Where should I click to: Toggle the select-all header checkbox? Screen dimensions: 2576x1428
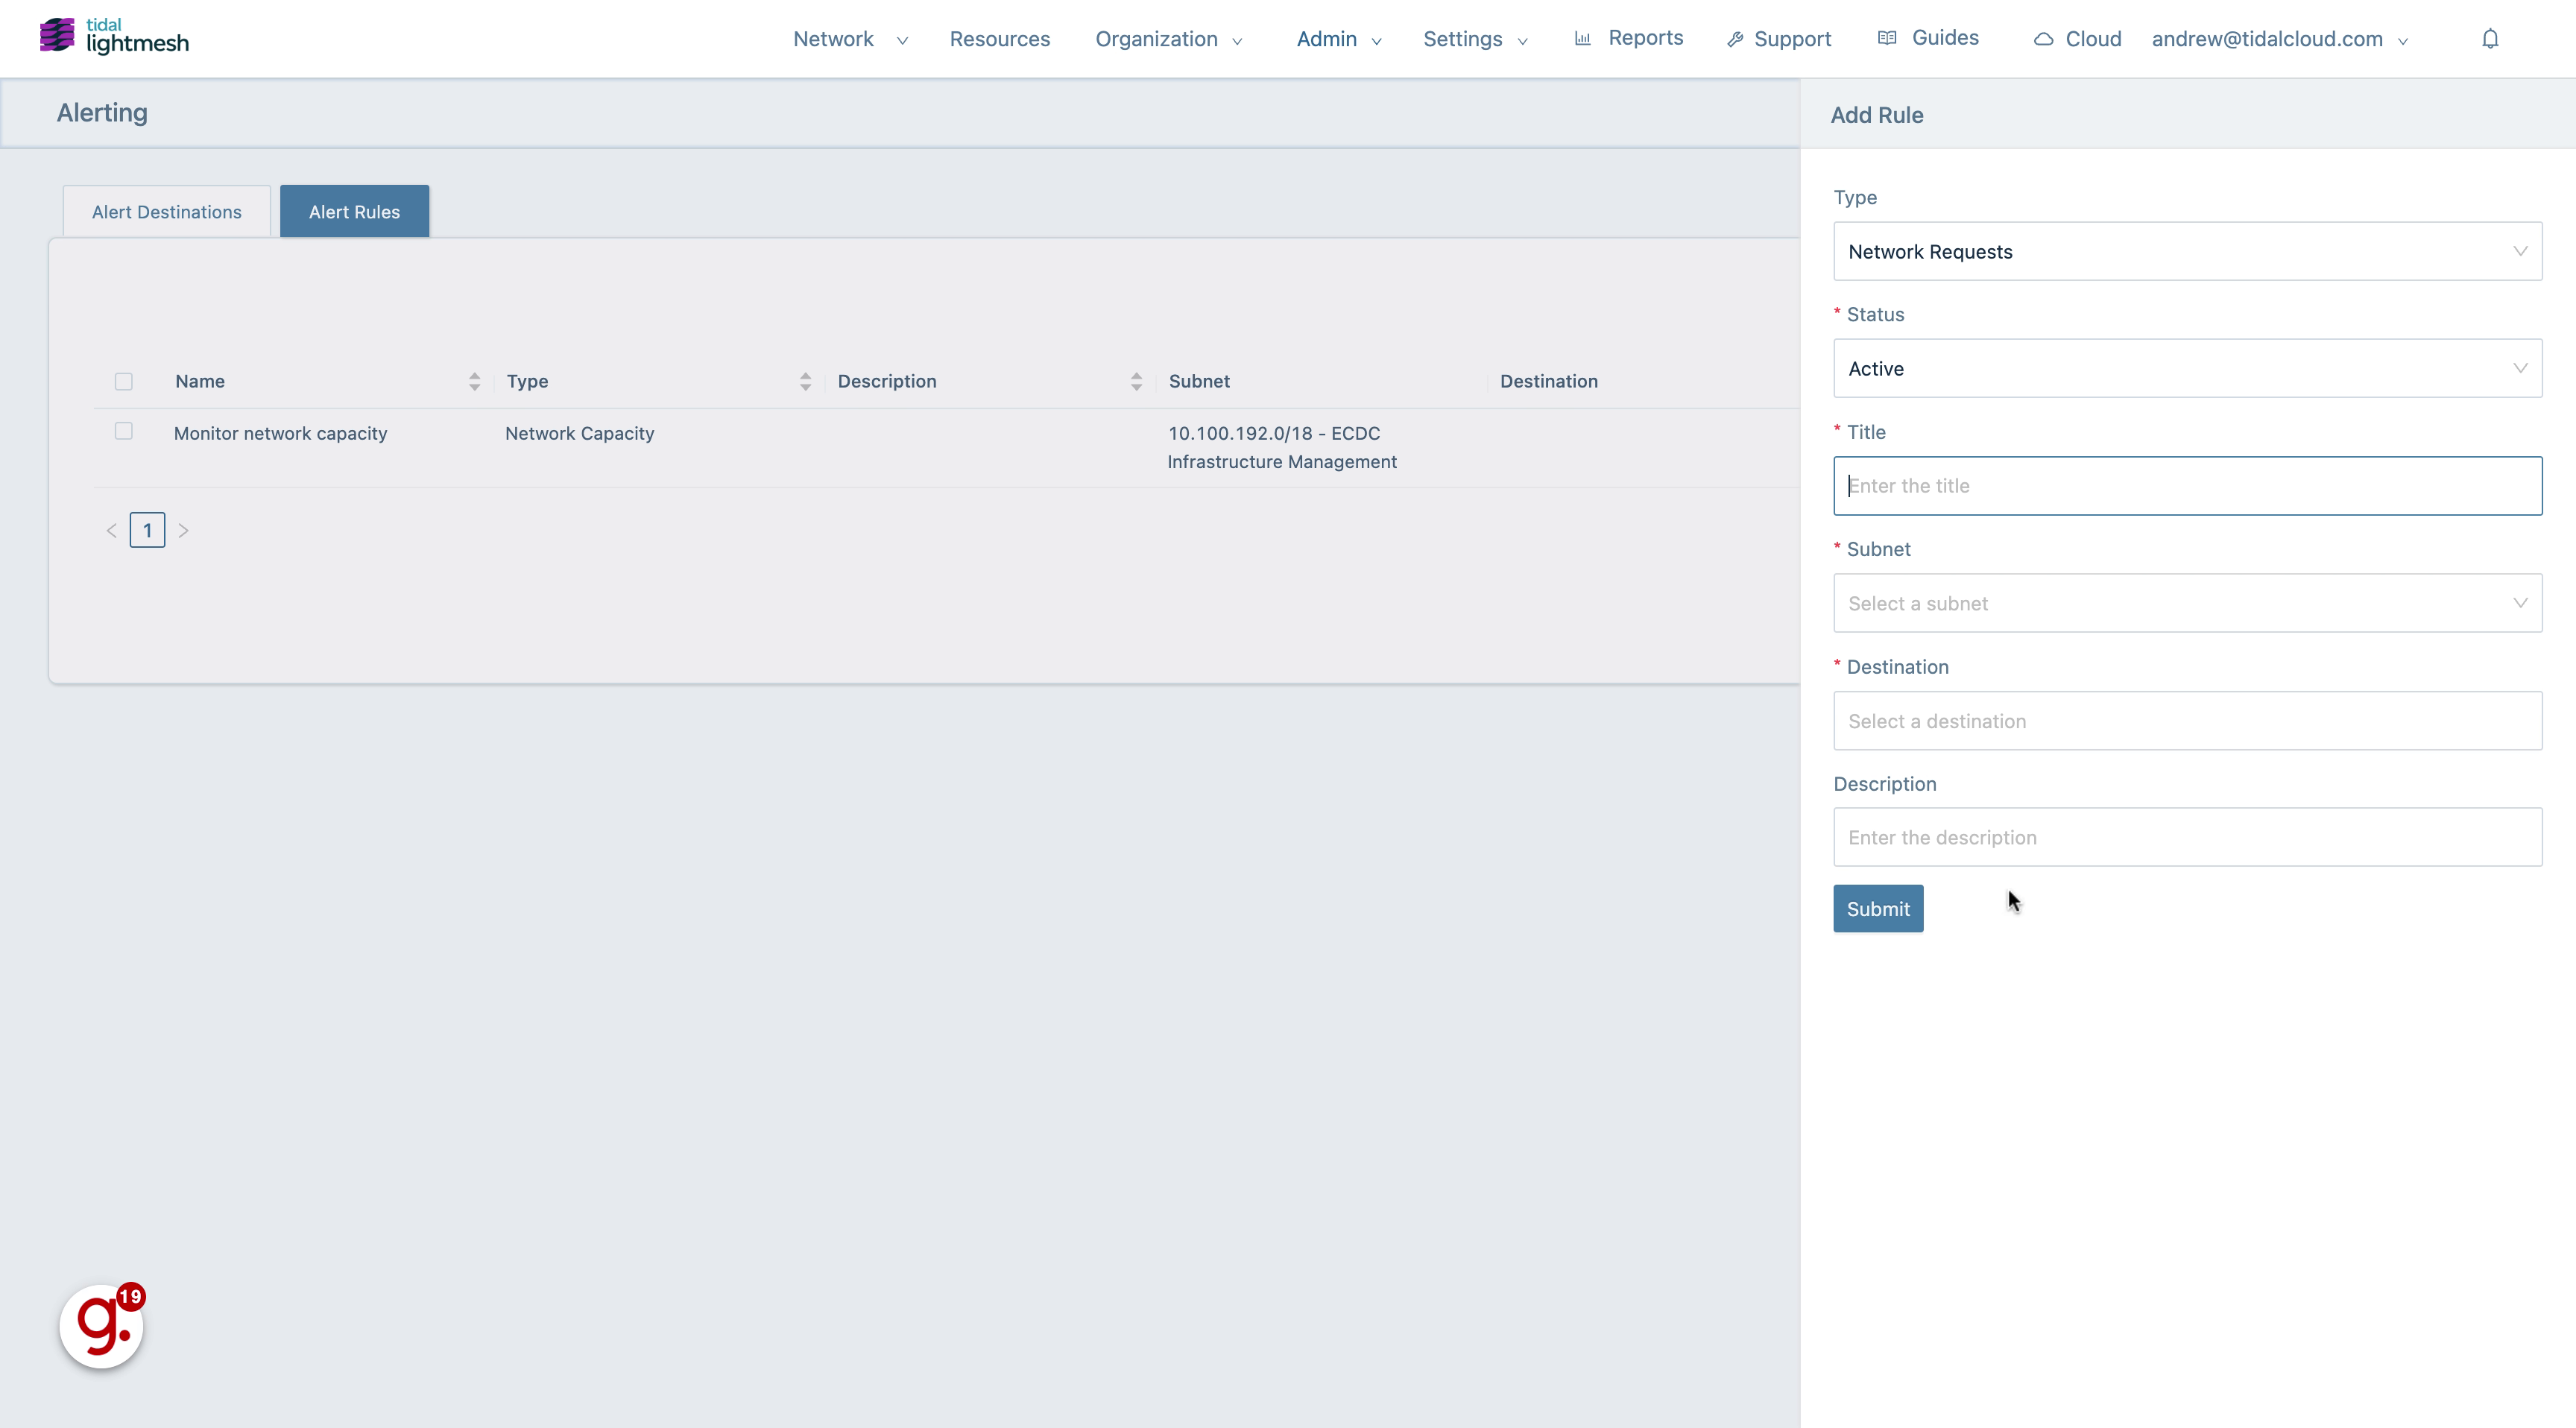(124, 381)
